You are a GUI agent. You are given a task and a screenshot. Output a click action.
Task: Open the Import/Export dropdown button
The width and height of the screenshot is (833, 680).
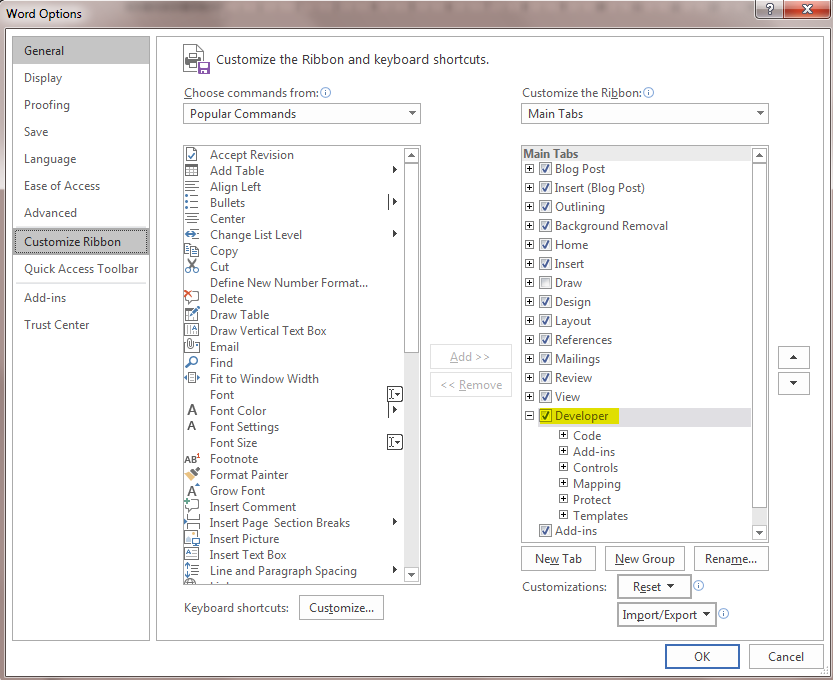pos(666,615)
